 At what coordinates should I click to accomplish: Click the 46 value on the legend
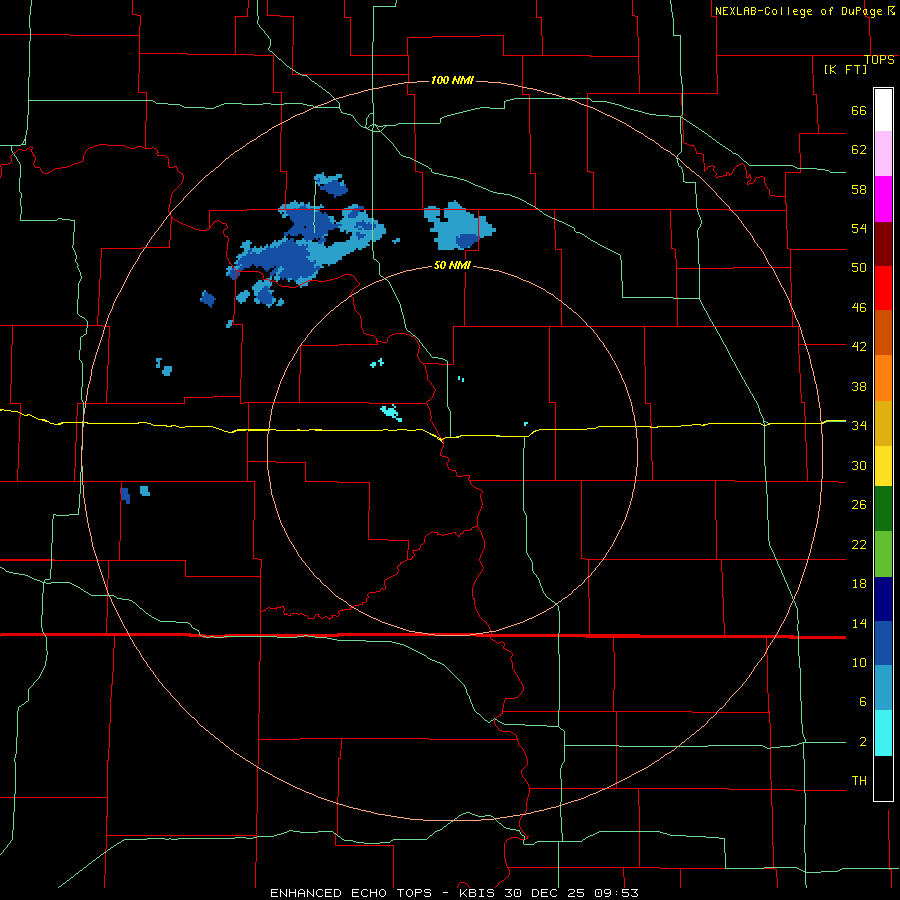(859, 308)
